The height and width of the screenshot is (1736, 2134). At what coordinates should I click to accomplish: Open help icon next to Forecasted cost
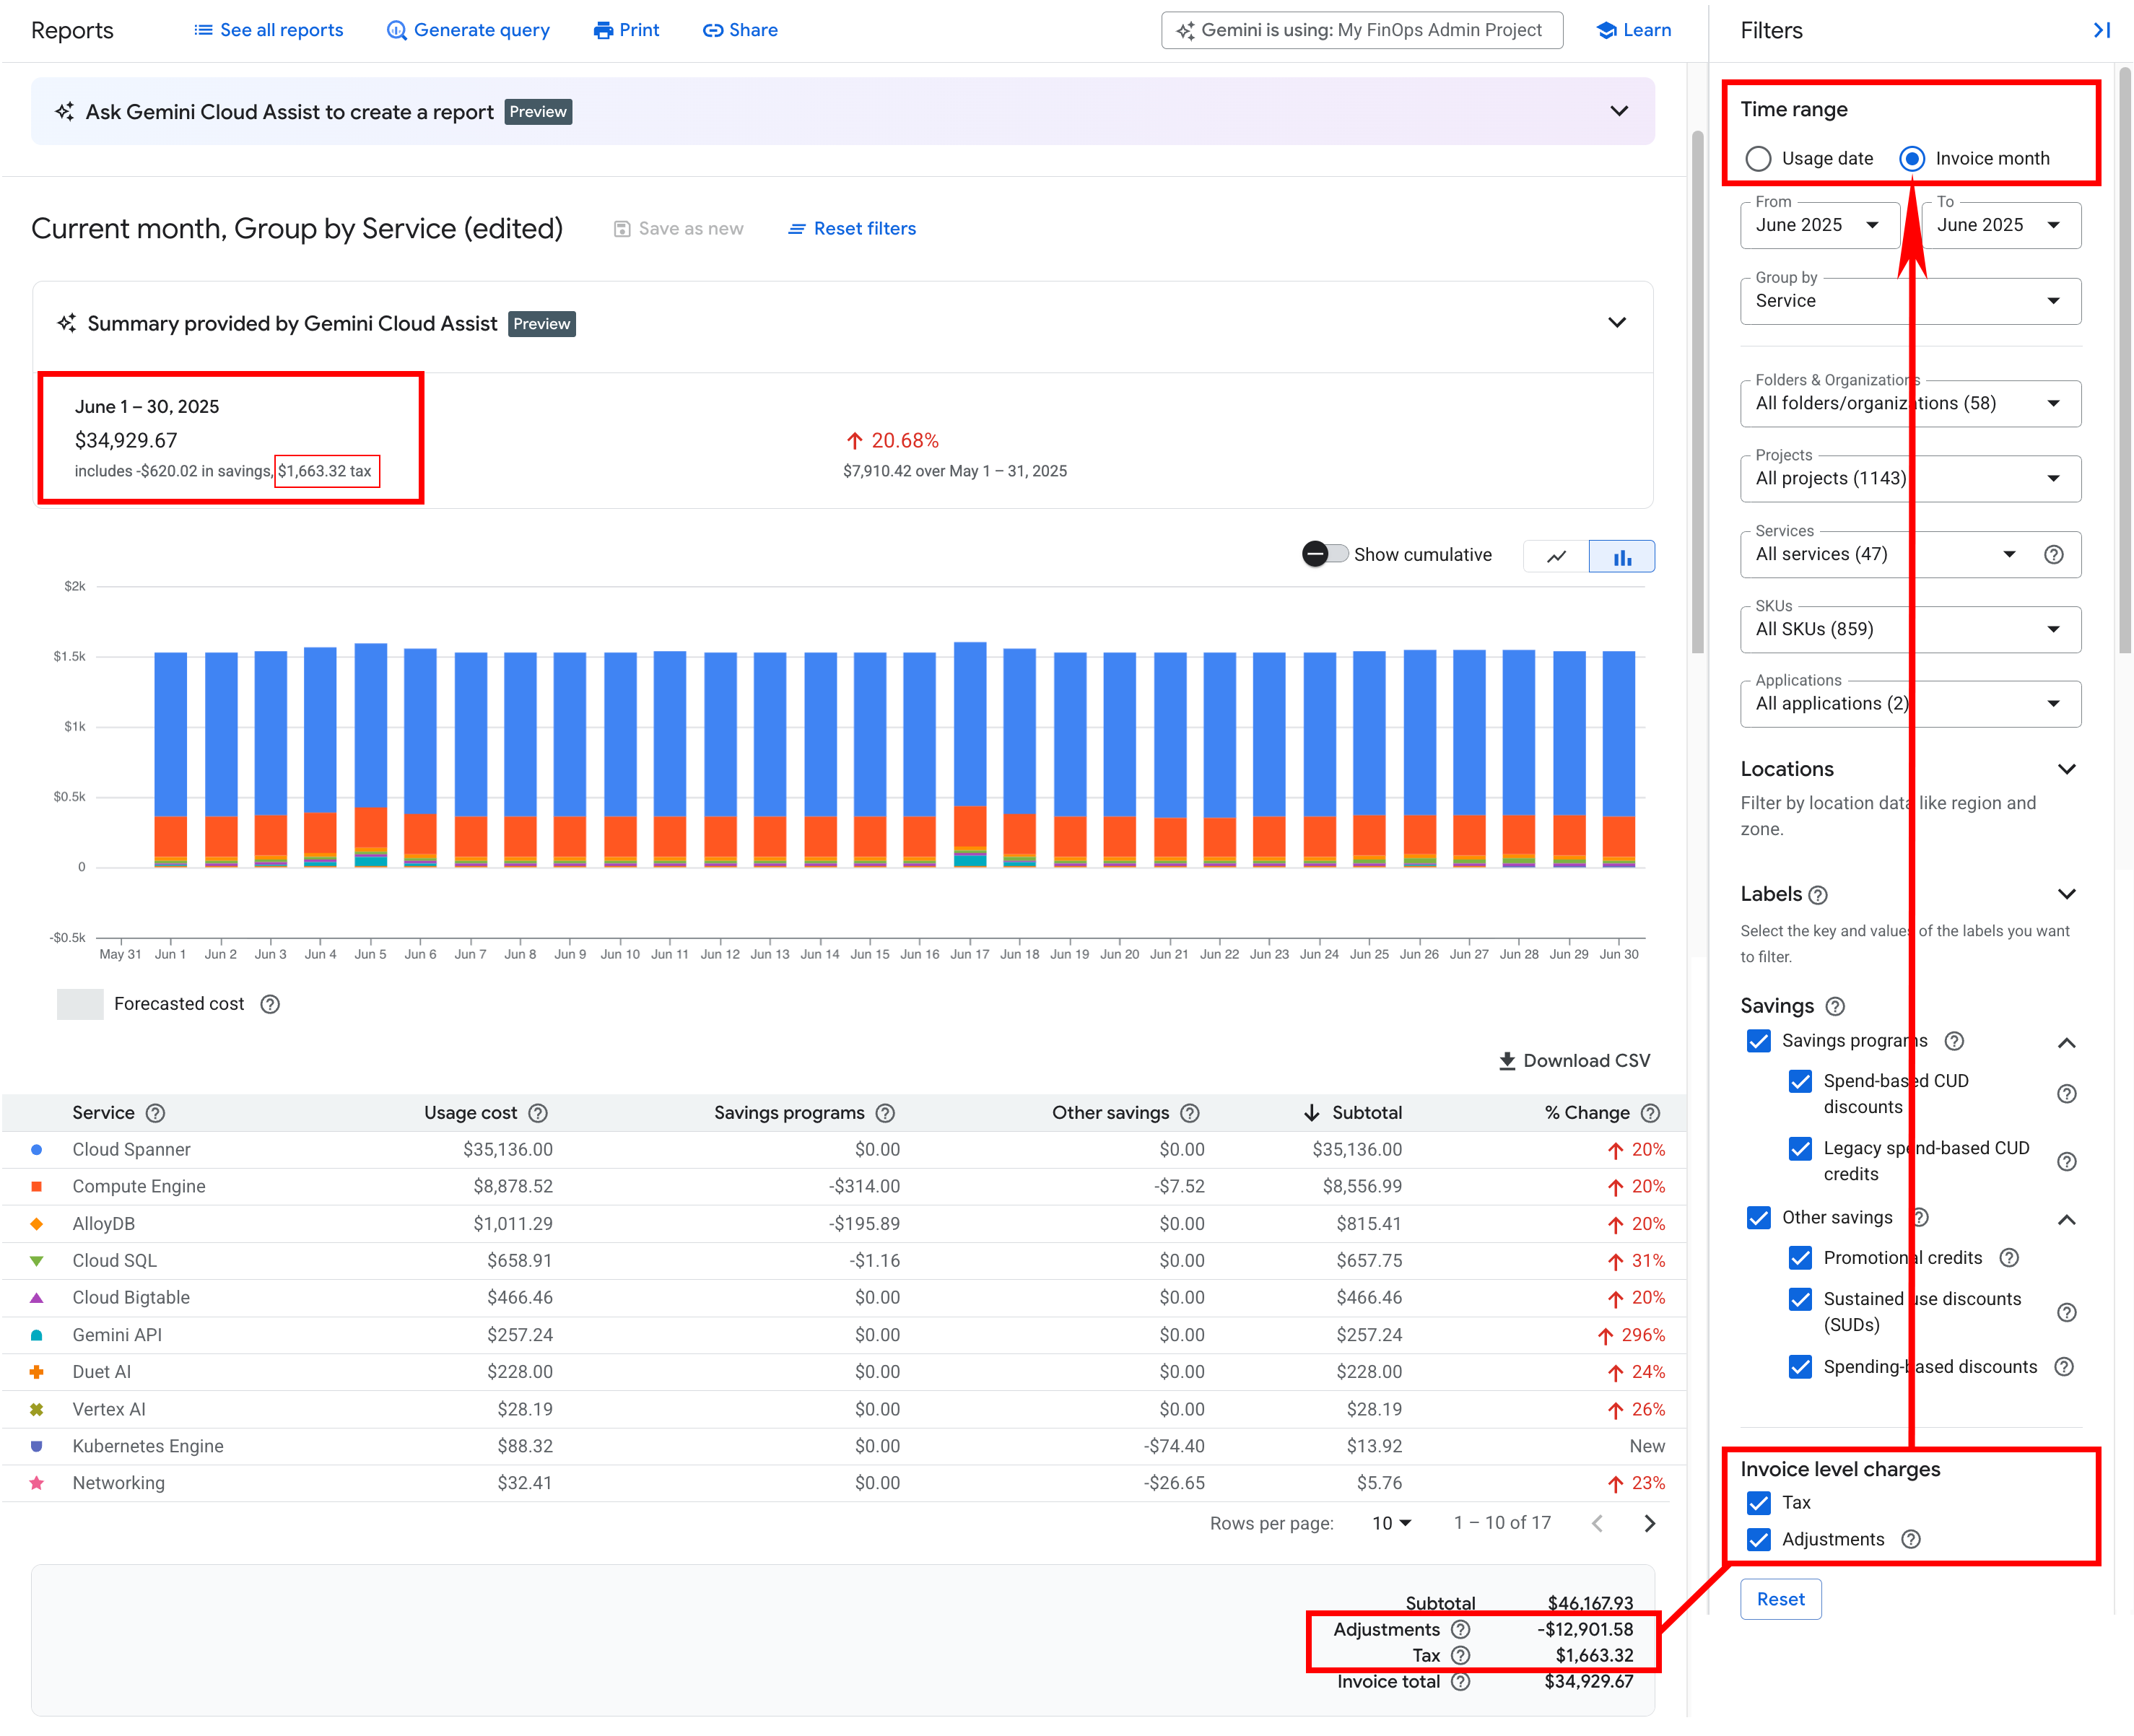(x=270, y=1004)
